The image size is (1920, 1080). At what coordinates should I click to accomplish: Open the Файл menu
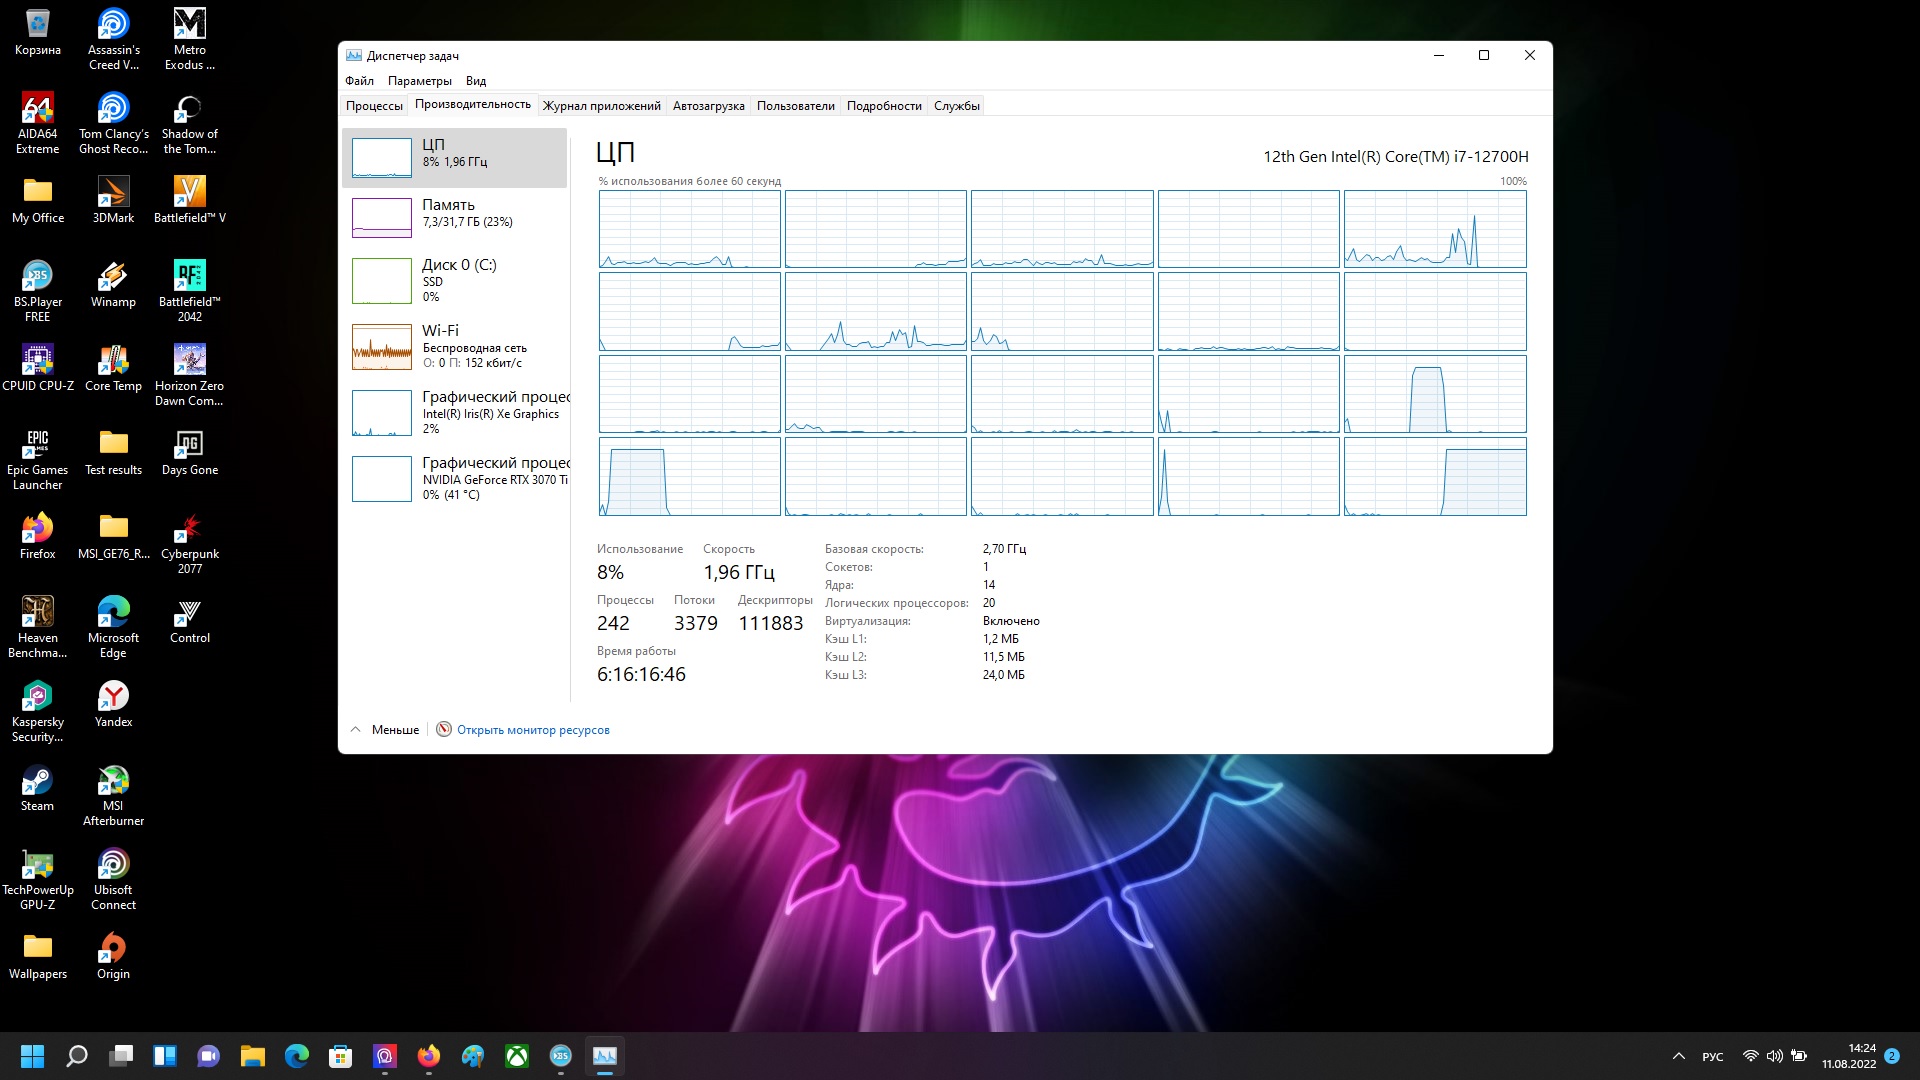click(x=359, y=81)
